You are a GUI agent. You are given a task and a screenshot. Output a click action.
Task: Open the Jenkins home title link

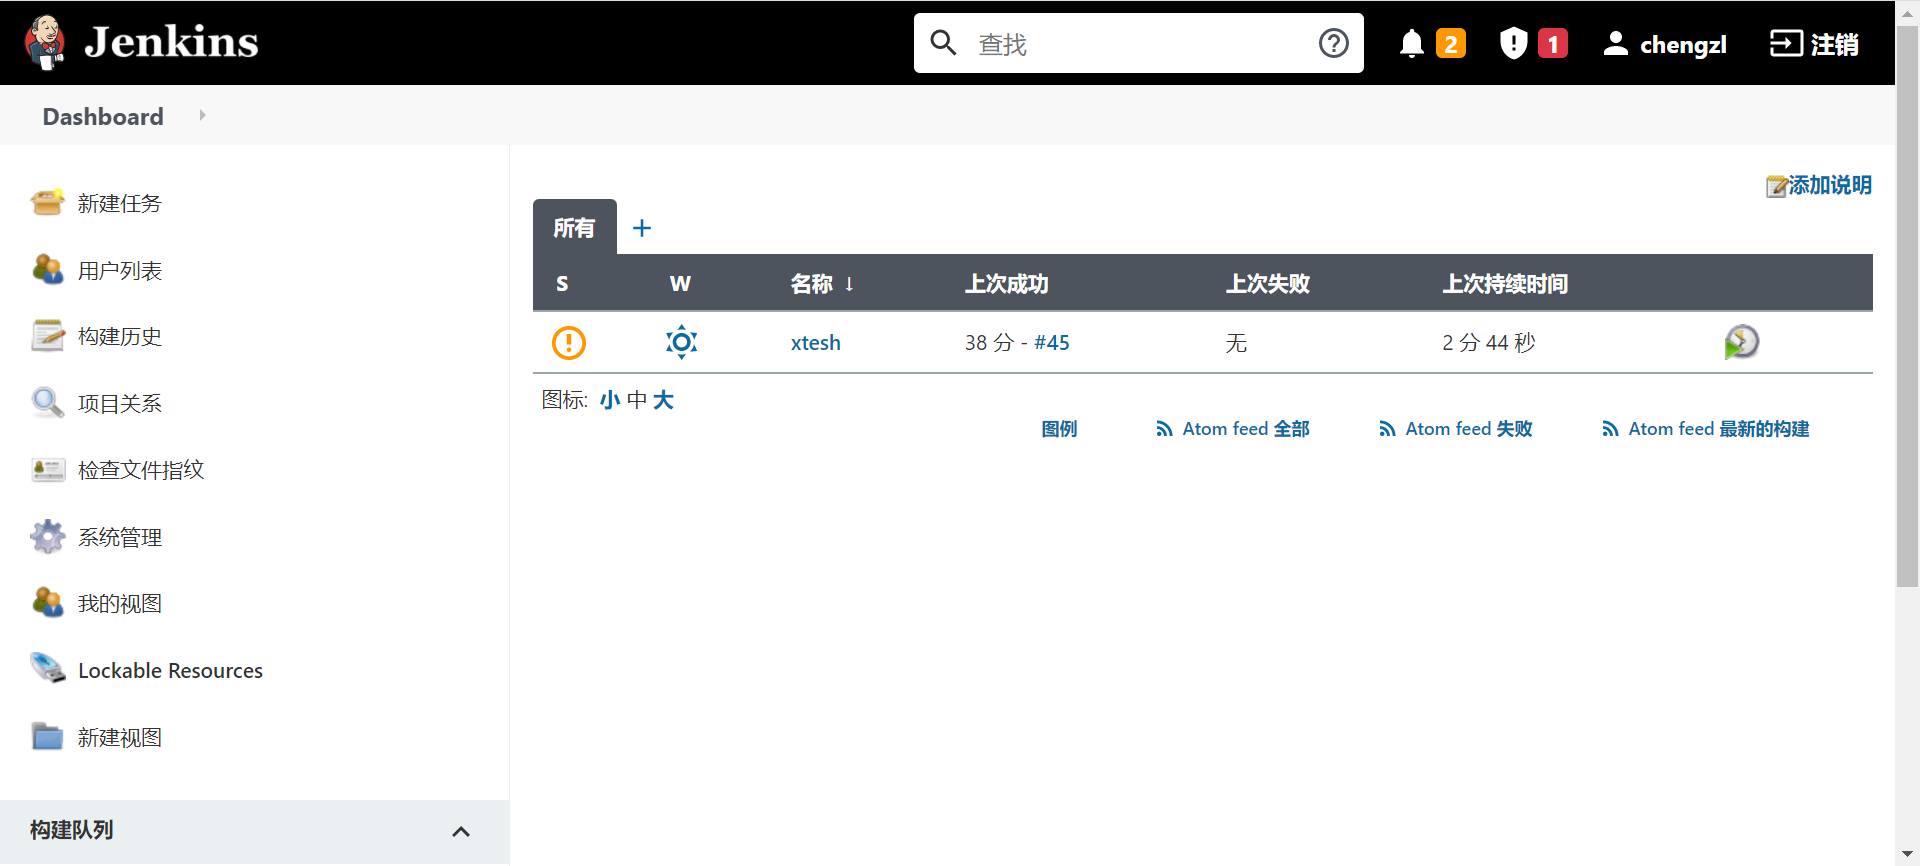171,42
